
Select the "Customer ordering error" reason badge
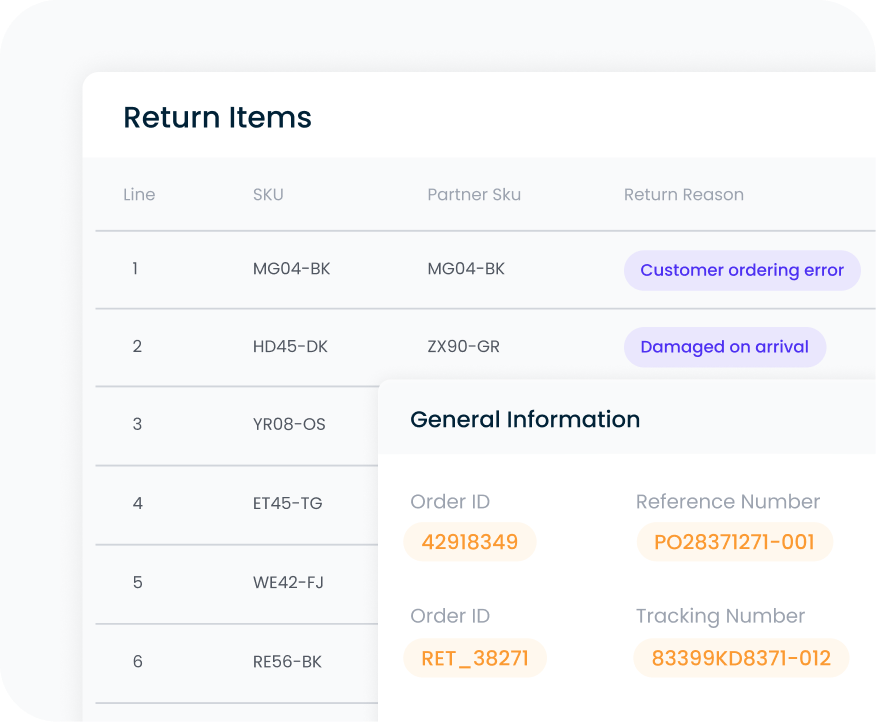click(x=742, y=270)
